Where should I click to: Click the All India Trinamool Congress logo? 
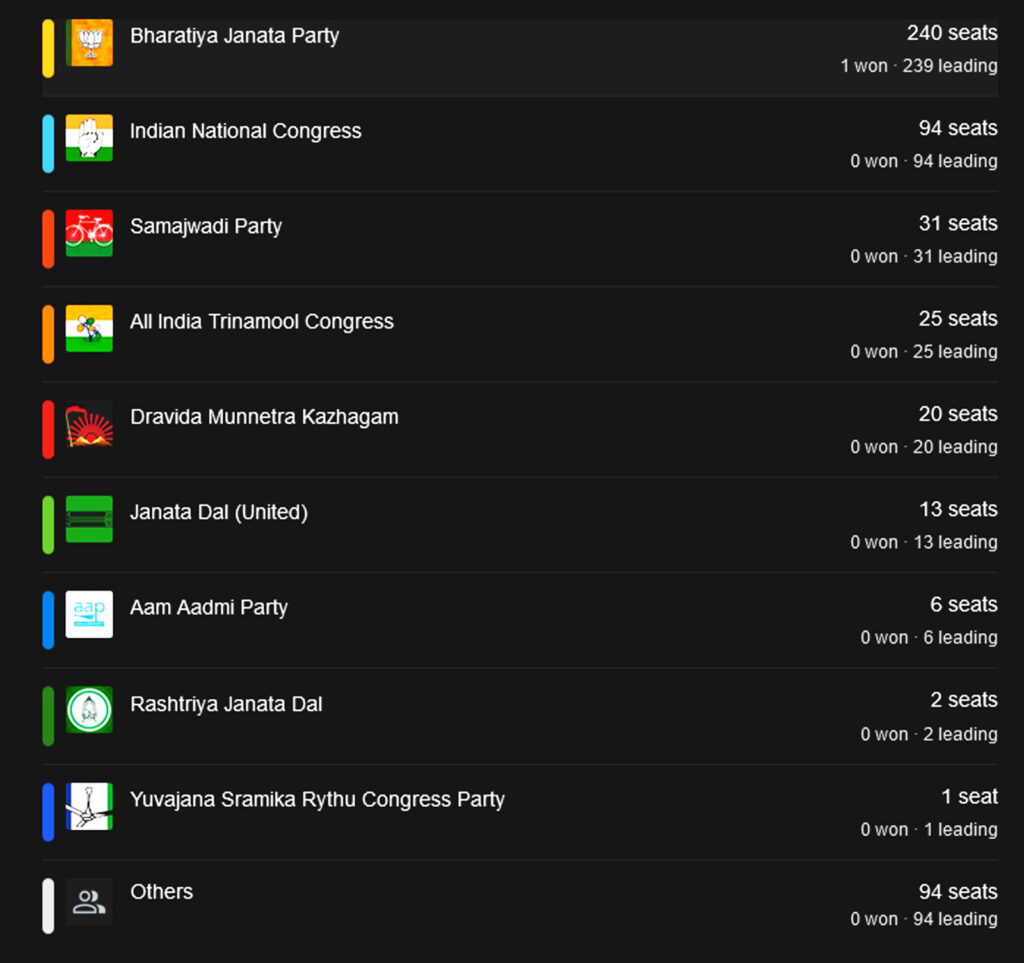click(89, 328)
